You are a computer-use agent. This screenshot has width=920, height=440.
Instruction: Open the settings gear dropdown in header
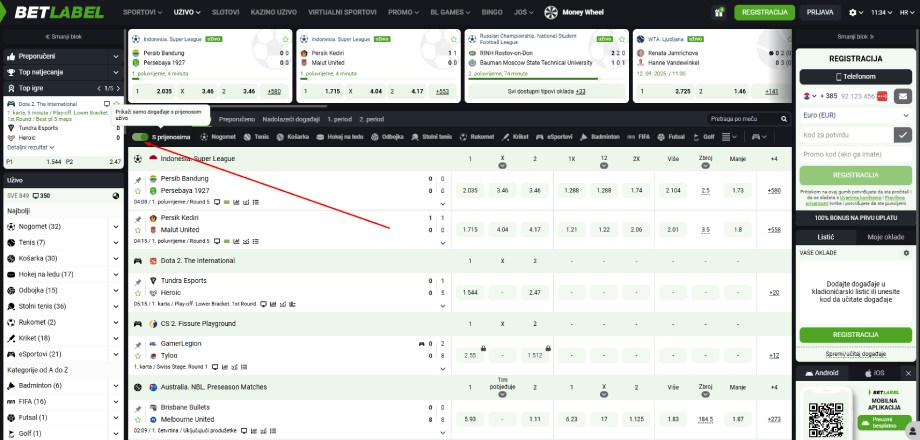856,12
